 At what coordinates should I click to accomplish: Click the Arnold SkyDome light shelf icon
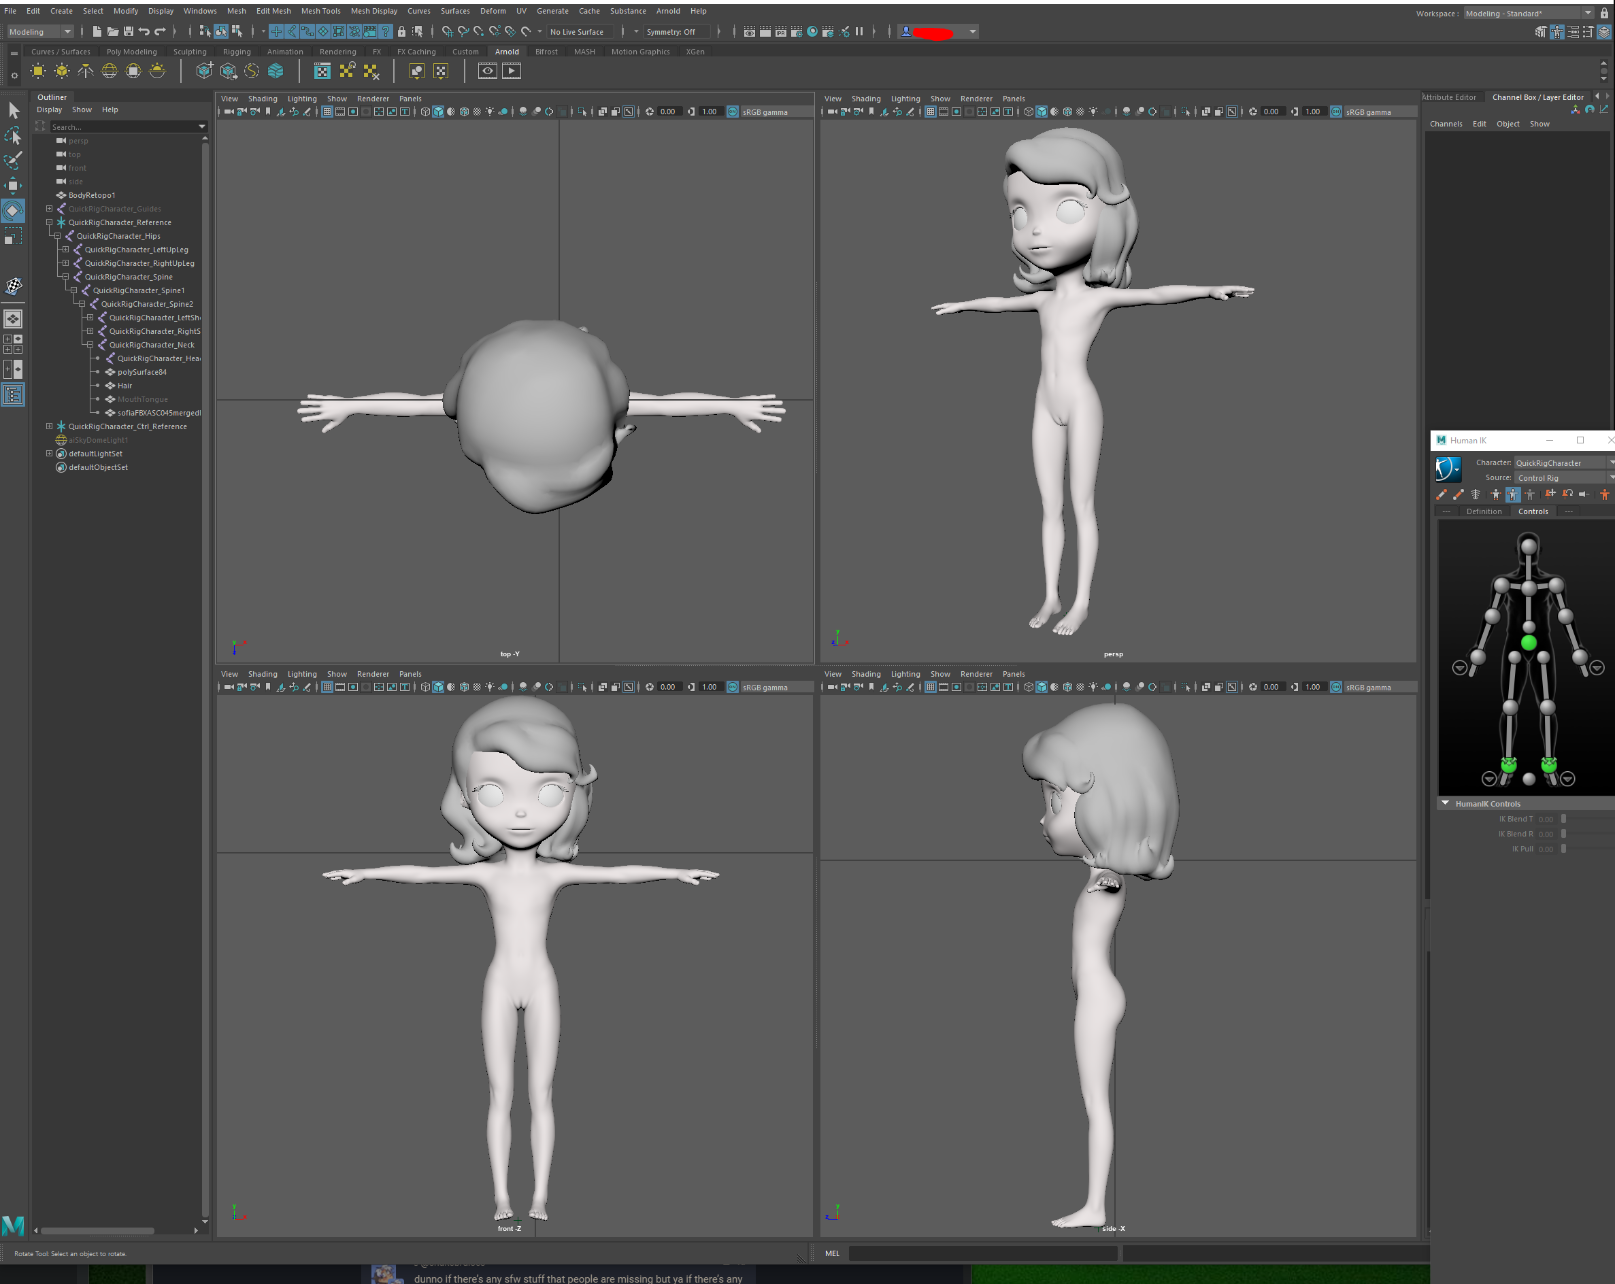(110, 71)
